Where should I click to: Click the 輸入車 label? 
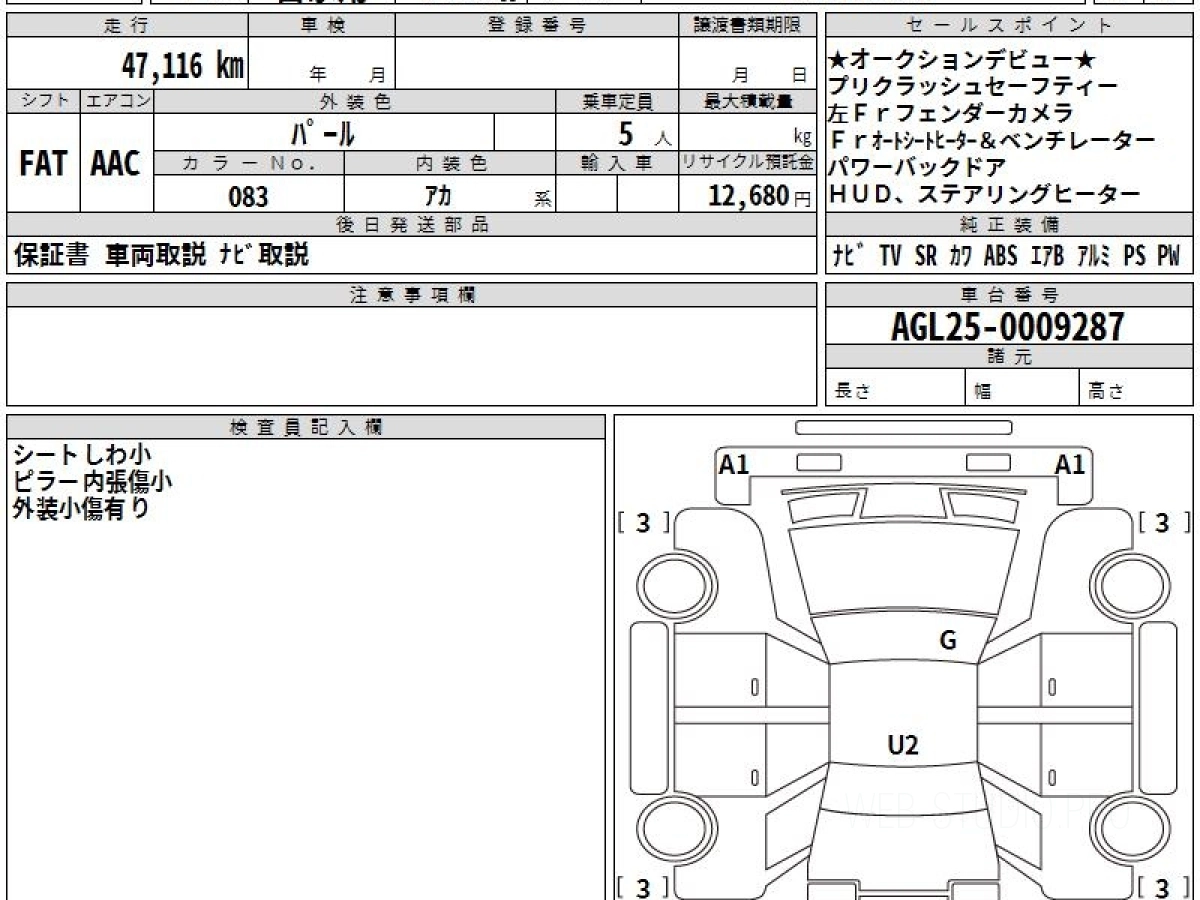coord(616,163)
